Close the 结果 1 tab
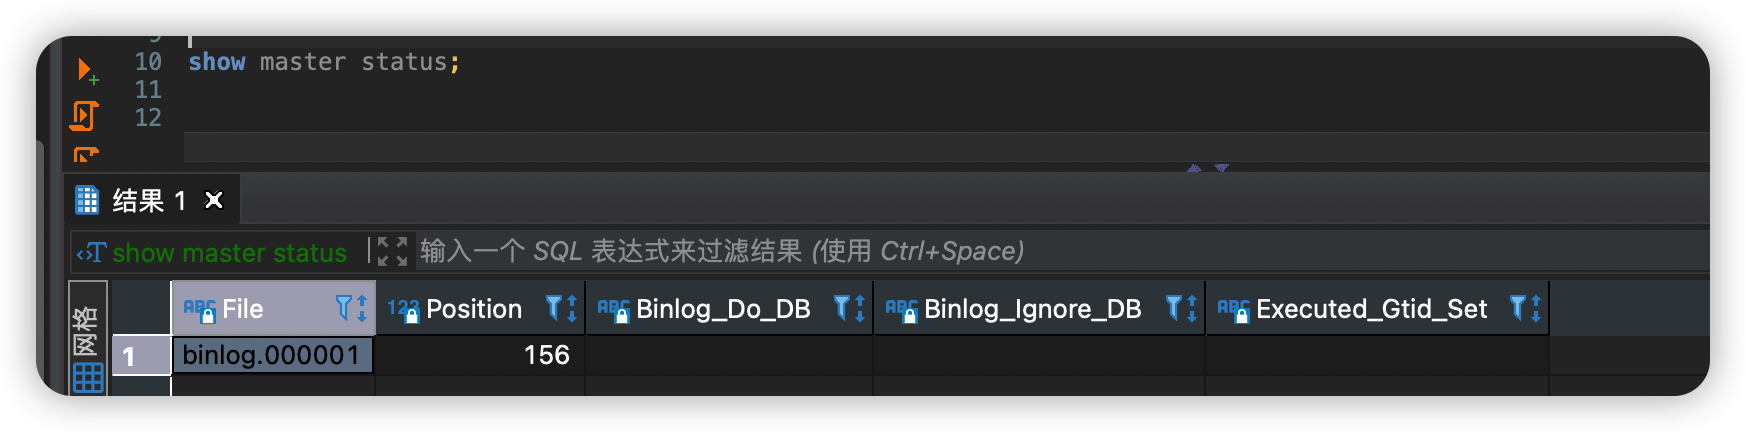Screen dimensions: 1746x432 [x=214, y=200]
